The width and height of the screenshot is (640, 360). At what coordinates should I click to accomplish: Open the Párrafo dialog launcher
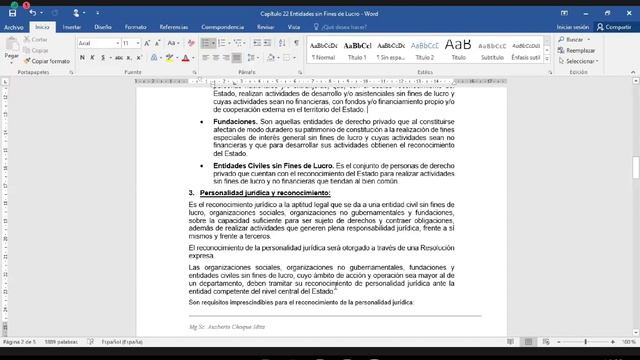(x=300, y=72)
